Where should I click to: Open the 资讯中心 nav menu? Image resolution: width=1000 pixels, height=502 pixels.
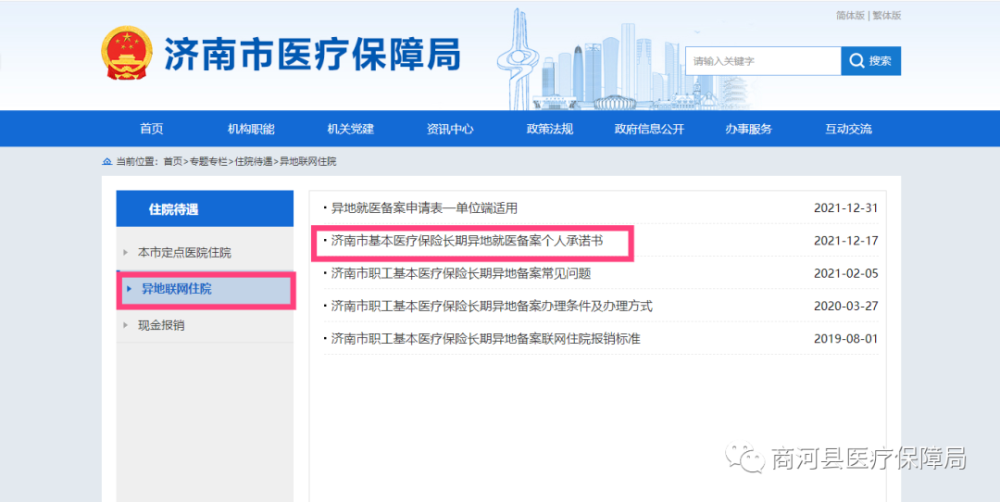coord(450,129)
